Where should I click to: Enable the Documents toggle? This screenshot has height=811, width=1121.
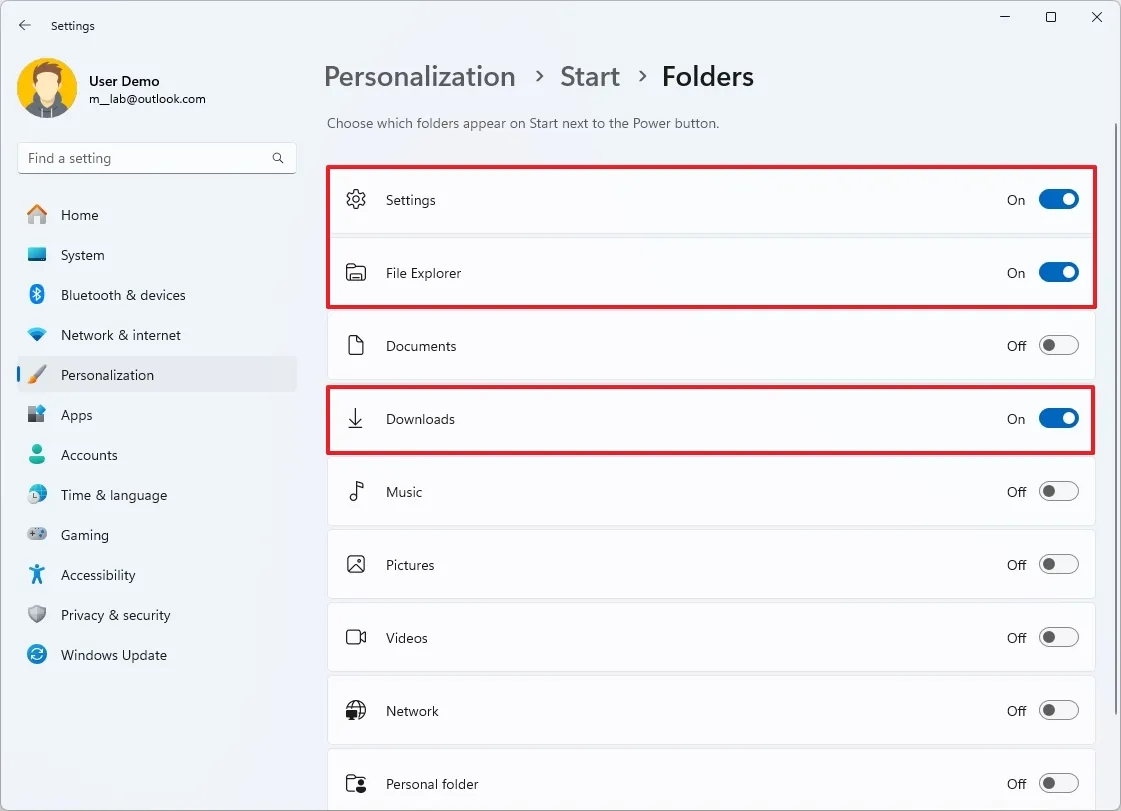[x=1058, y=345]
